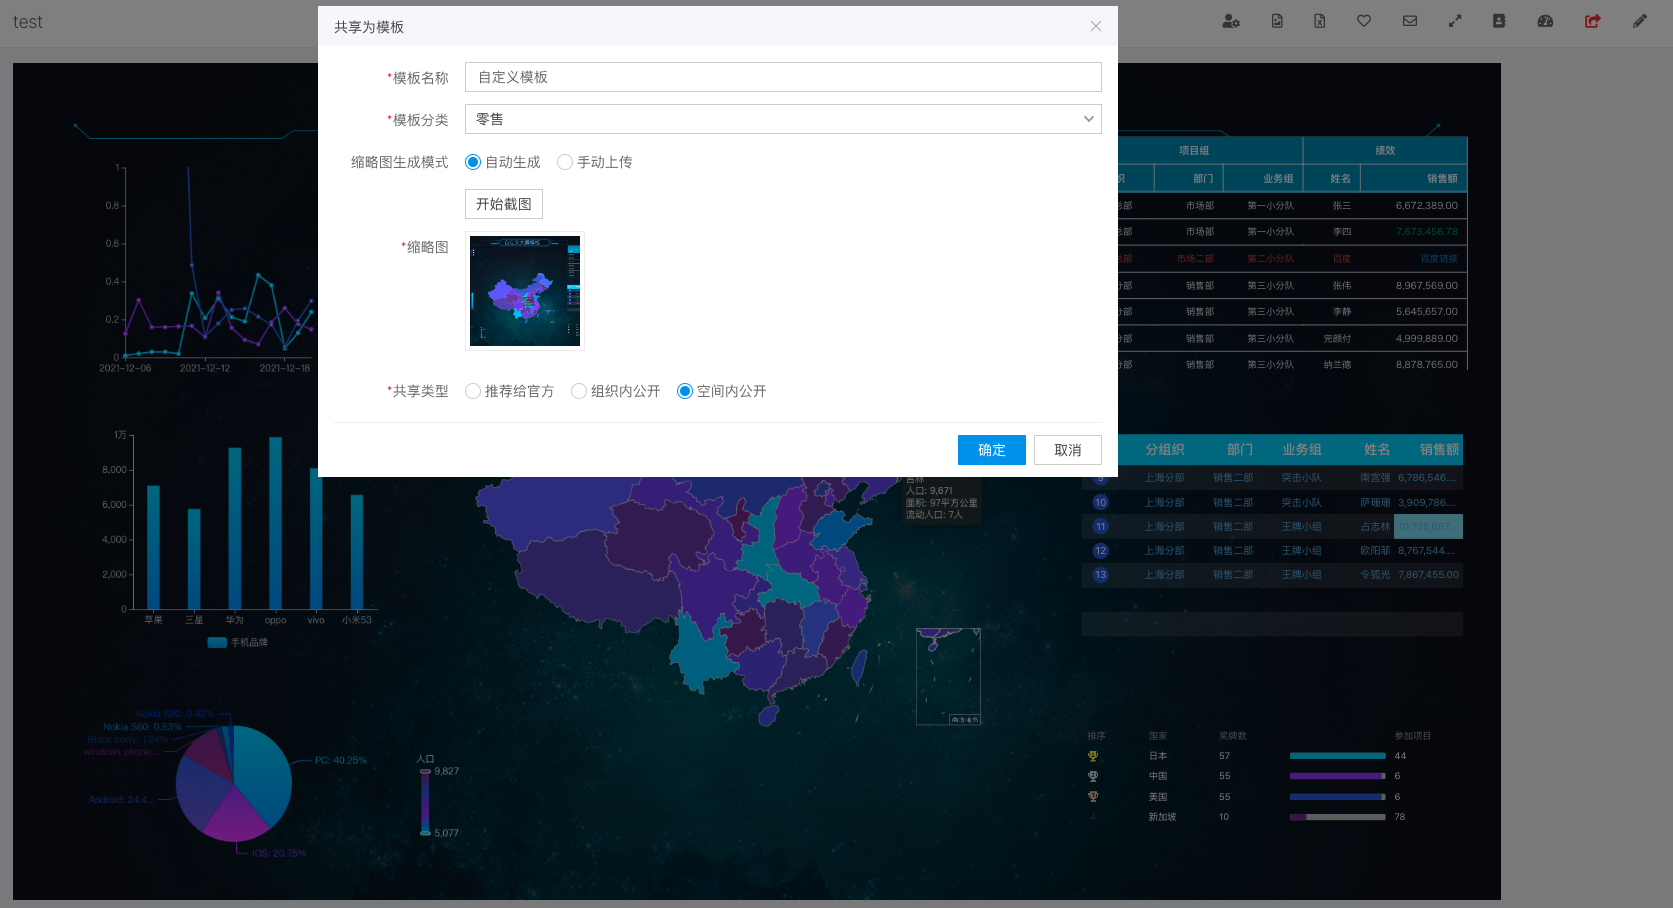Click the 4,999,889.00 sales value

[1427, 338]
